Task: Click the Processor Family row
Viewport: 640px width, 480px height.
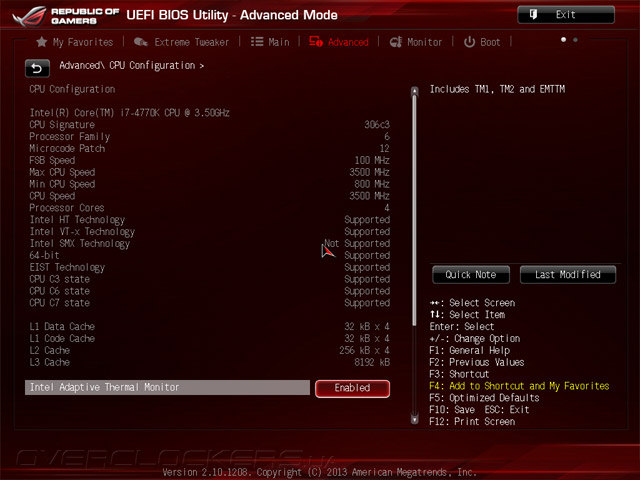Action: pos(209,136)
